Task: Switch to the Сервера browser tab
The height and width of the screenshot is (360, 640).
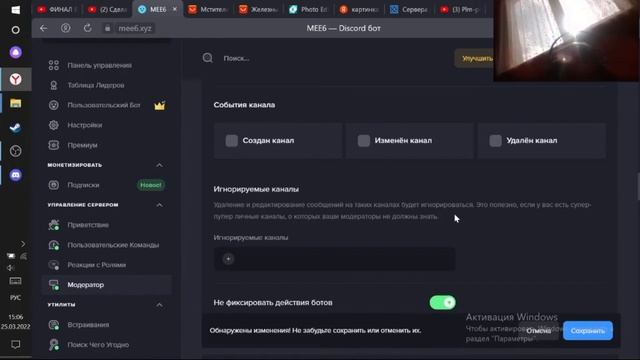Action: (x=409, y=9)
